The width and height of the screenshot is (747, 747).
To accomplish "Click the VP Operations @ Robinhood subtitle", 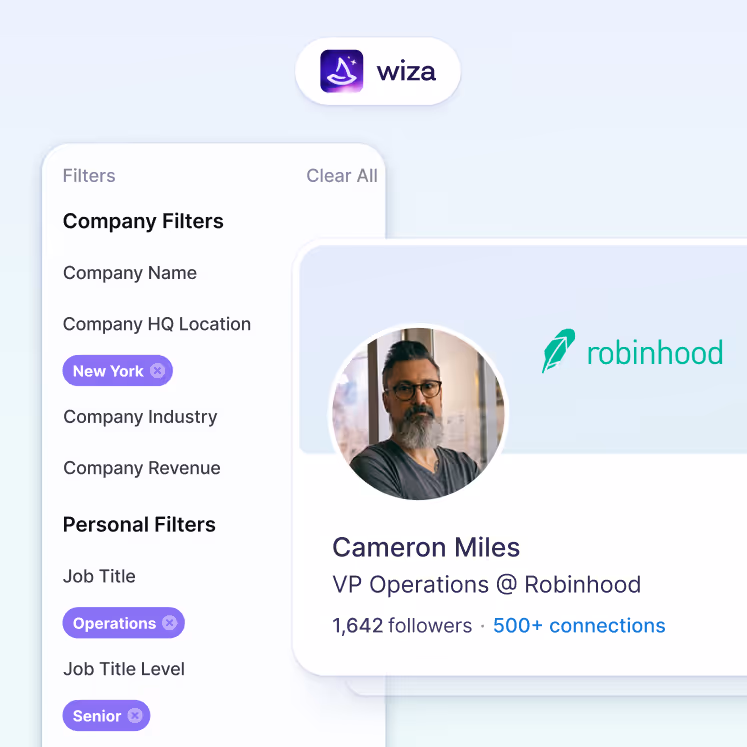I will click(486, 585).
